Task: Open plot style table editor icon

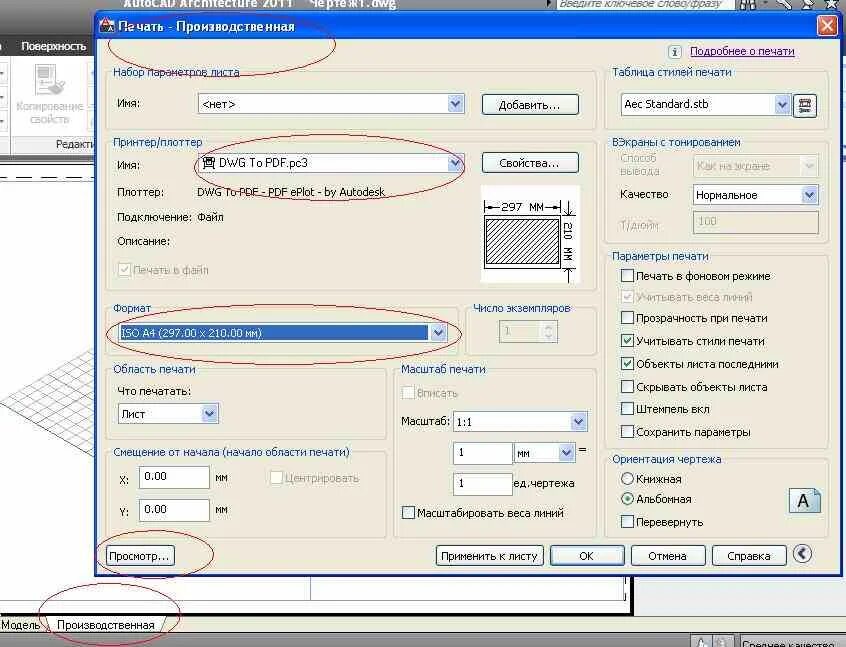Action: point(804,105)
